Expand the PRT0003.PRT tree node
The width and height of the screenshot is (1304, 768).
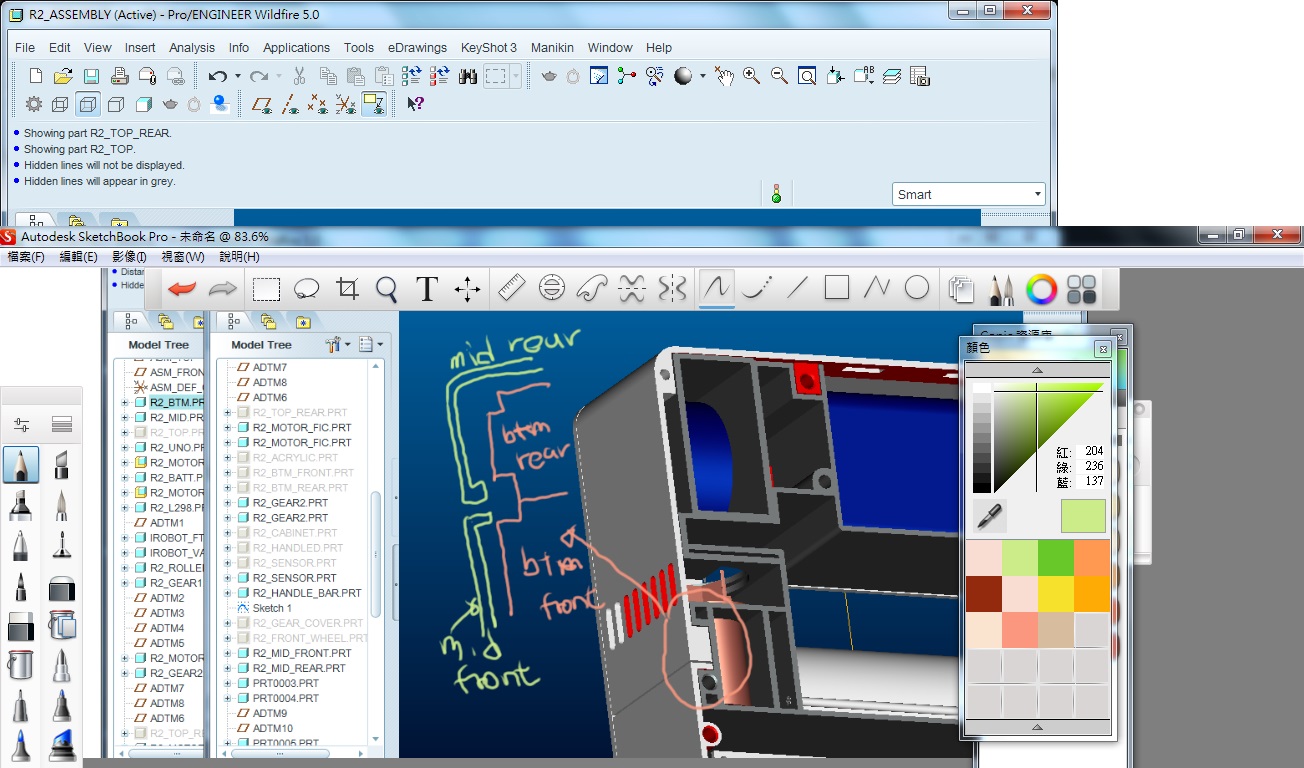click(228, 683)
